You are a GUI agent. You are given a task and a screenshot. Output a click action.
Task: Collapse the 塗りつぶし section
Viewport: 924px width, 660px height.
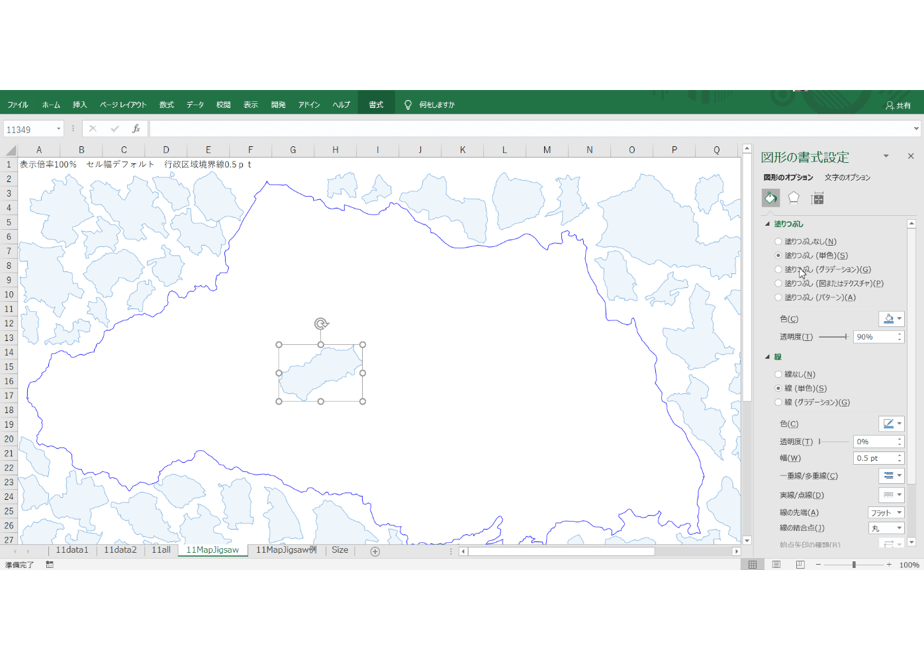[x=767, y=224]
